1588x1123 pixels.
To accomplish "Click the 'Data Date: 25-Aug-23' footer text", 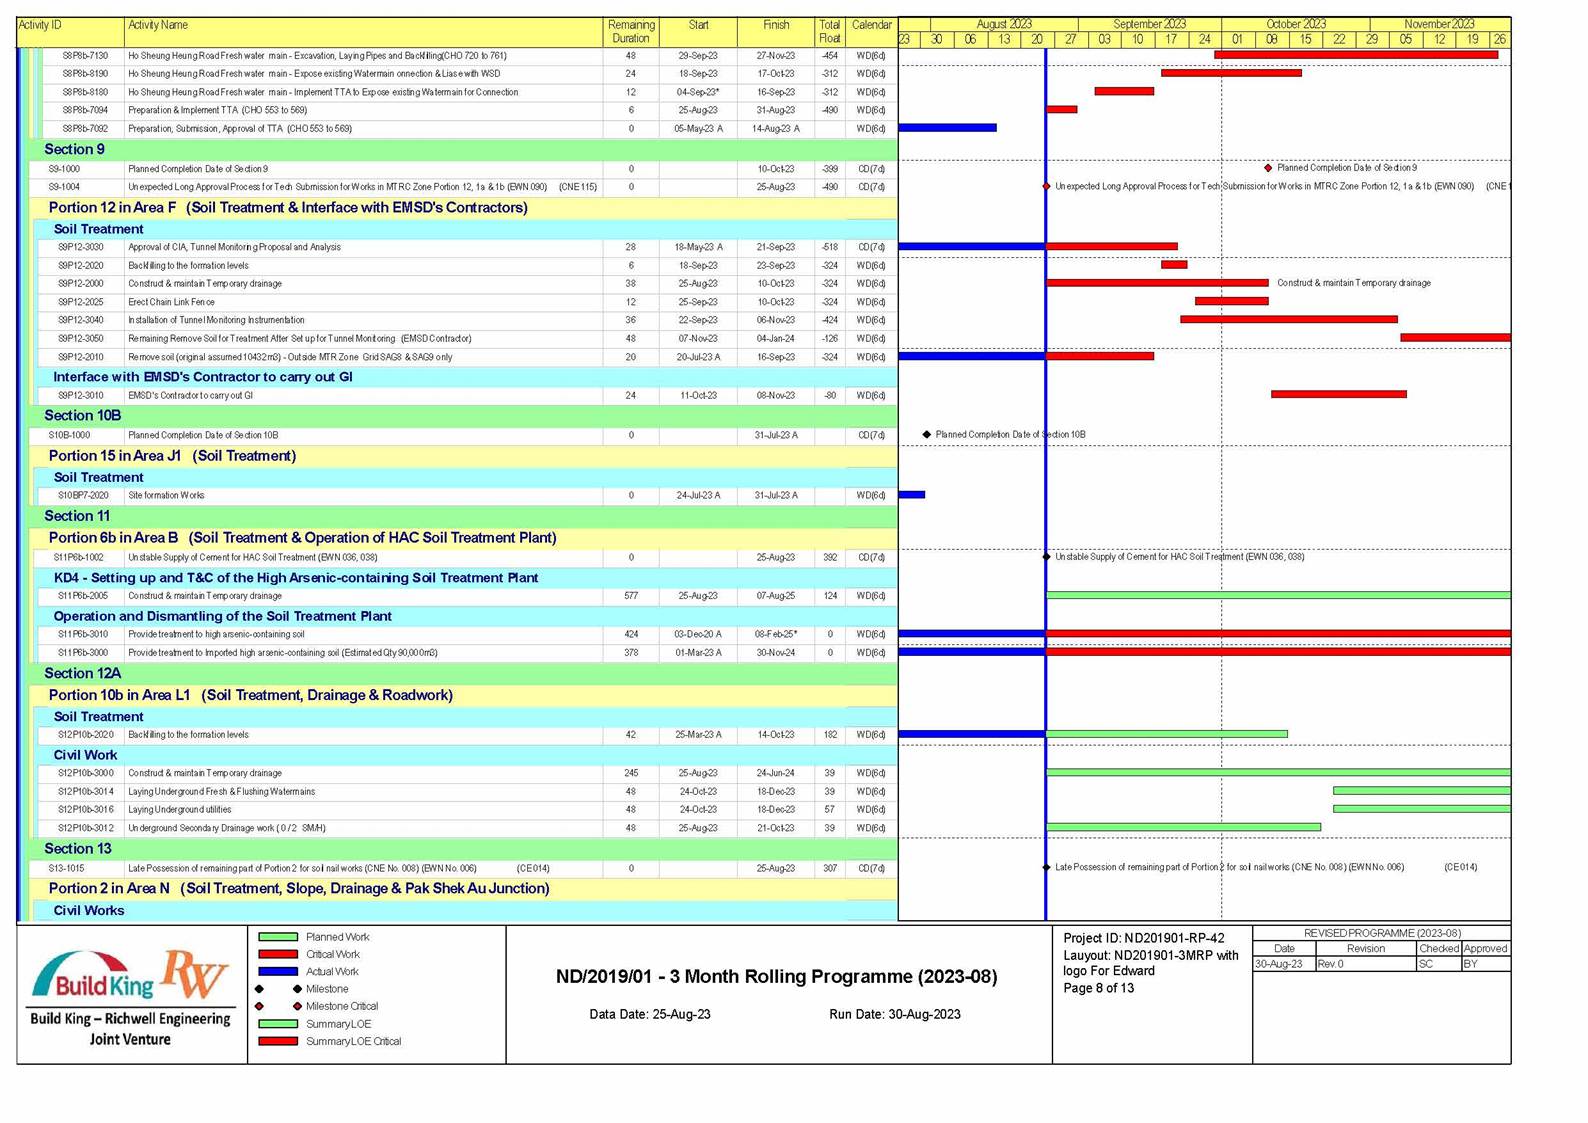I will point(650,1014).
